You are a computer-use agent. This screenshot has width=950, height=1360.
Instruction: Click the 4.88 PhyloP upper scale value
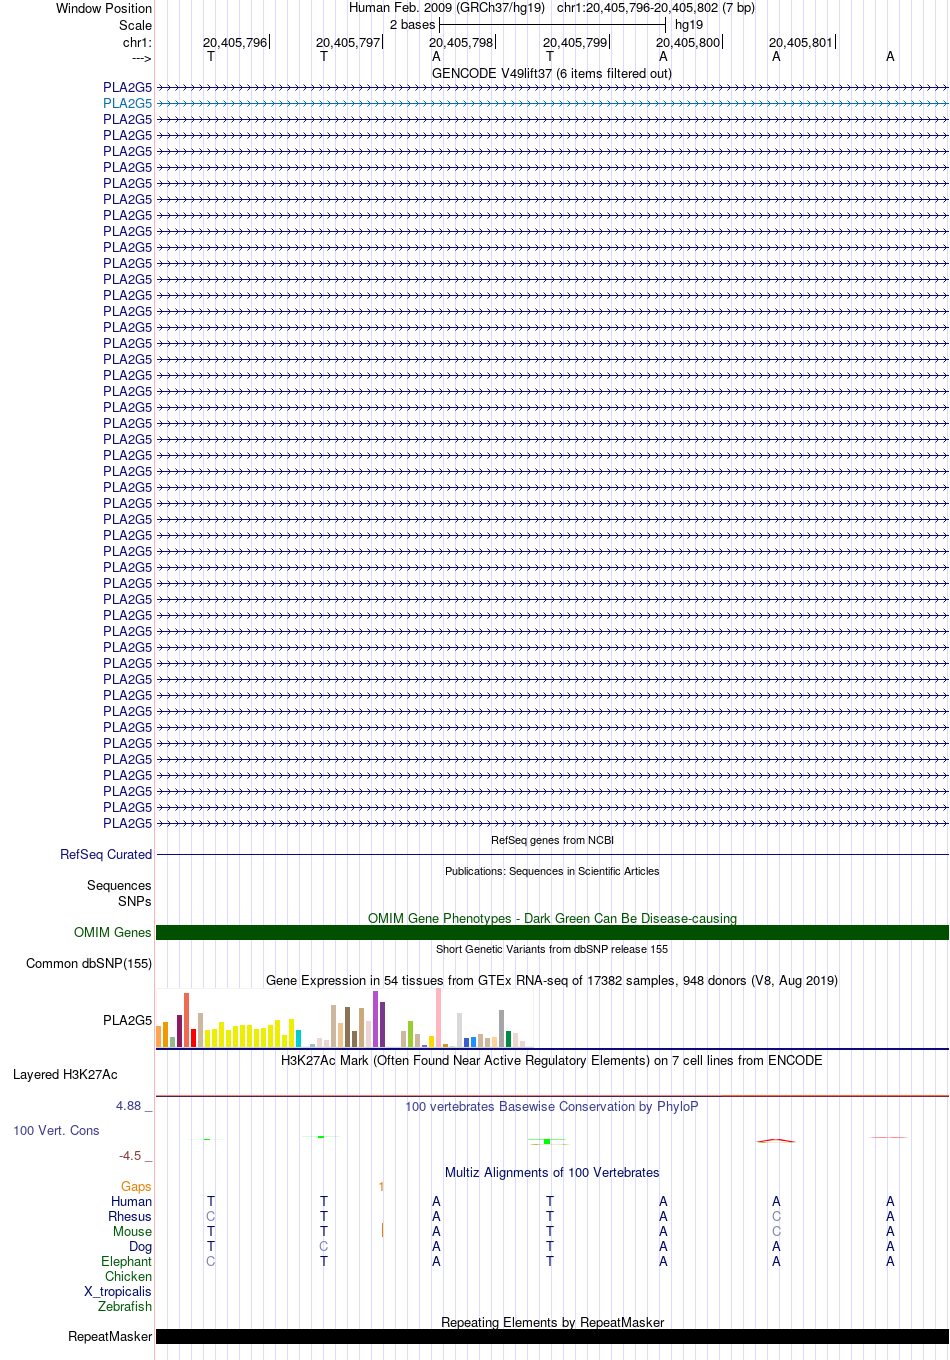(129, 1106)
